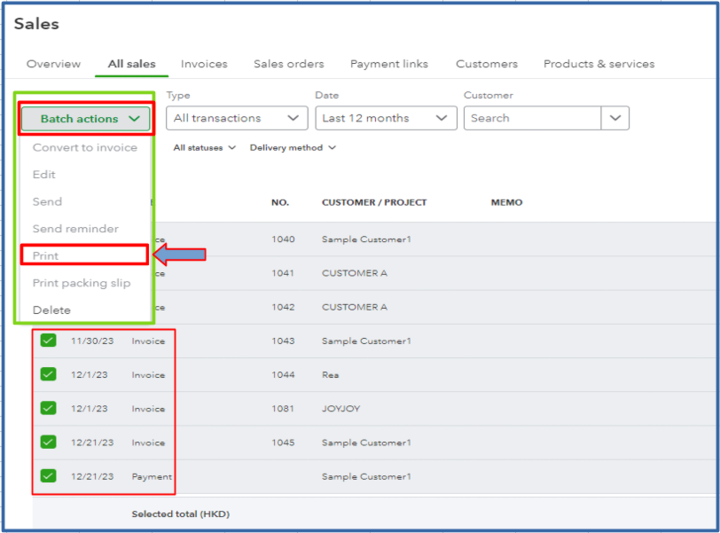Go to the Payment links tab
The image size is (720, 533).
(x=389, y=64)
